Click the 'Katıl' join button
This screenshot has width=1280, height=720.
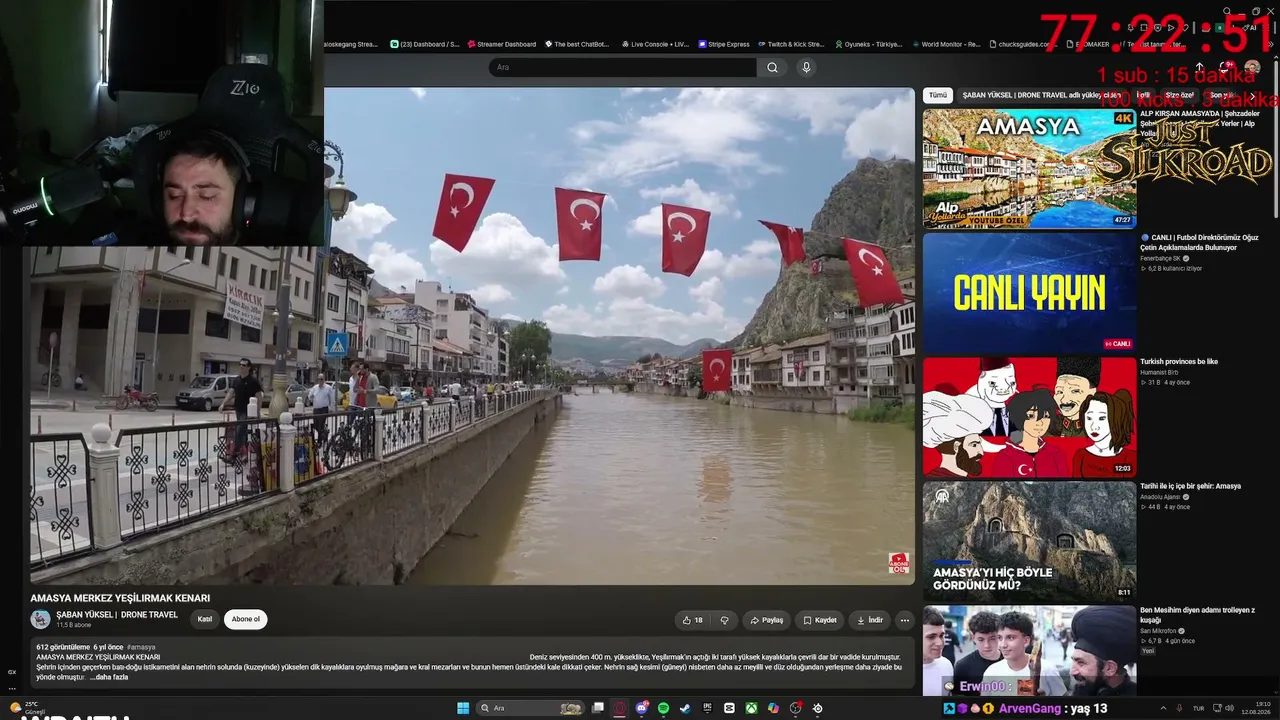click(204, 619)
